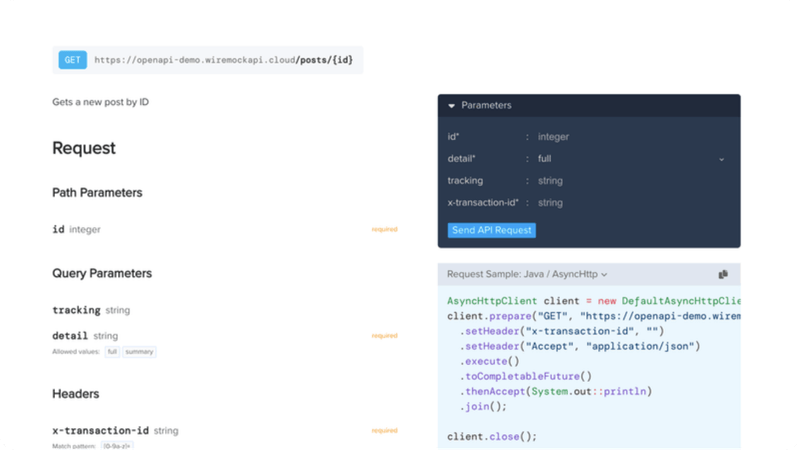This screenshot has height=450, width=800.
Task: Click the required label next to id
Action: click(x=384, y=230)
